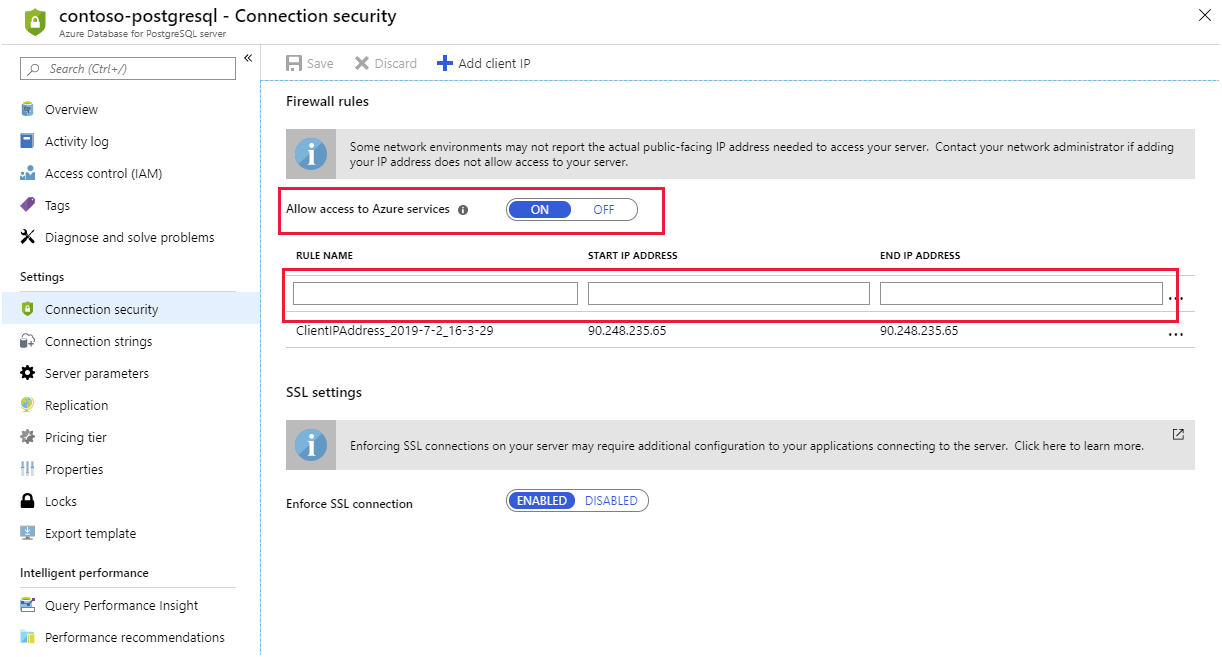The image size is (1222, 657).
Task: Open Server parameters gear icon
Action: click(28, 373)
